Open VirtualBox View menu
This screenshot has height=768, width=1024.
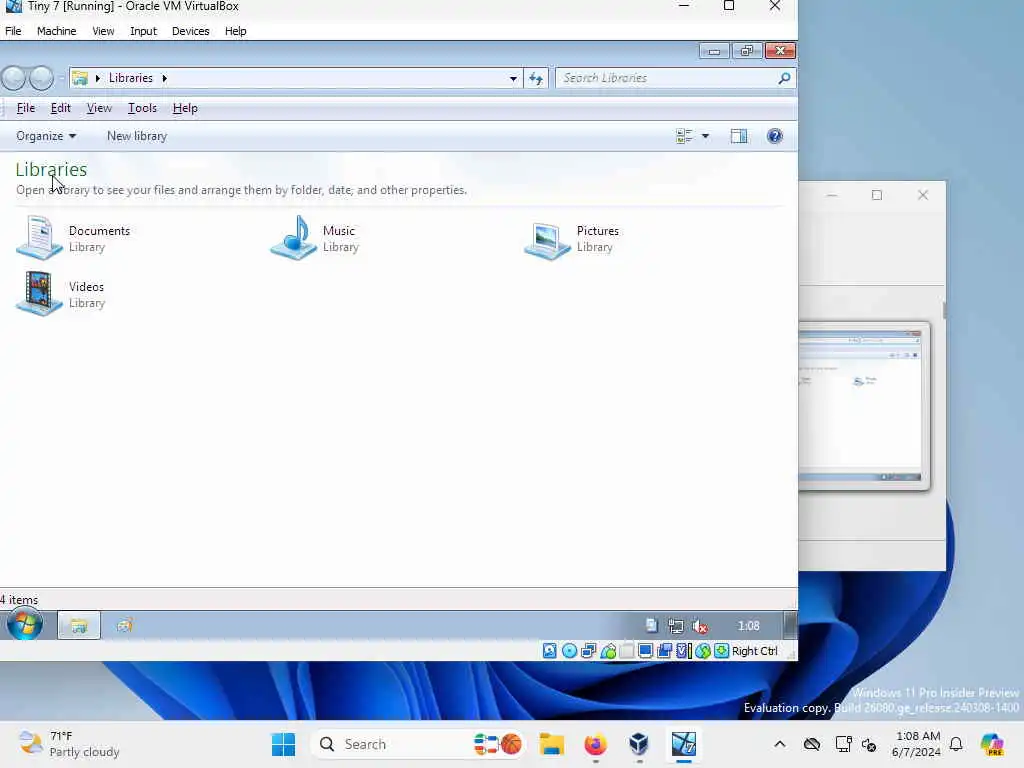tap(103, 31)
